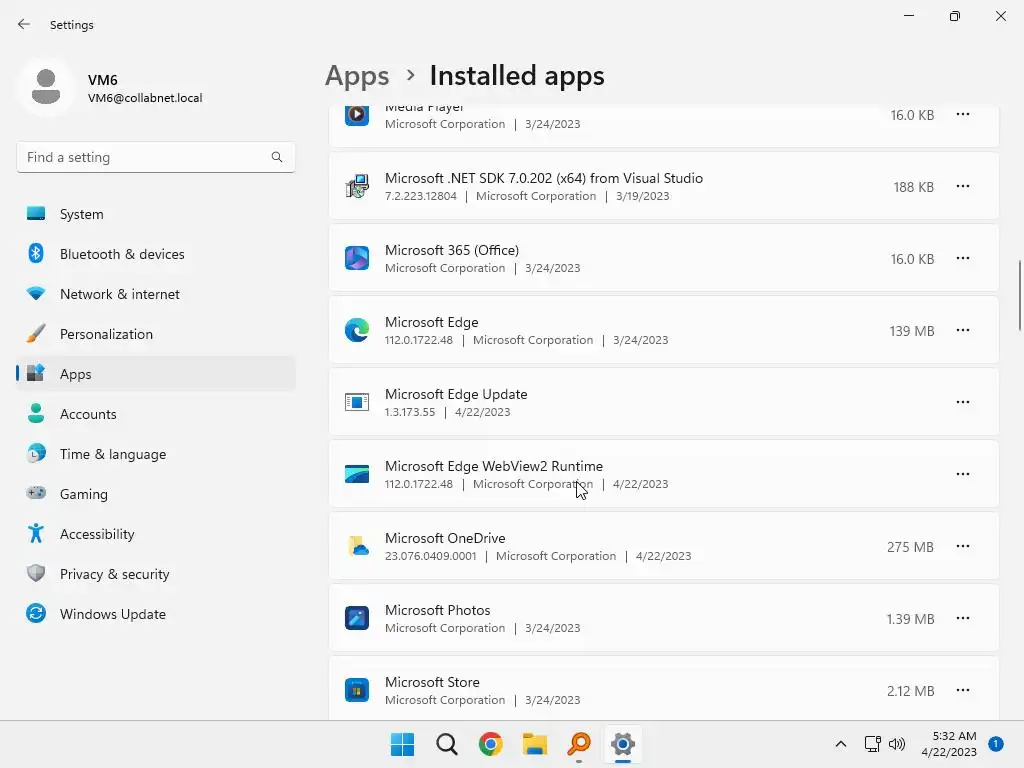Open more options for Microsoft OneDrive
Screen dimensions: 1024x768
(x=962, y=546)
